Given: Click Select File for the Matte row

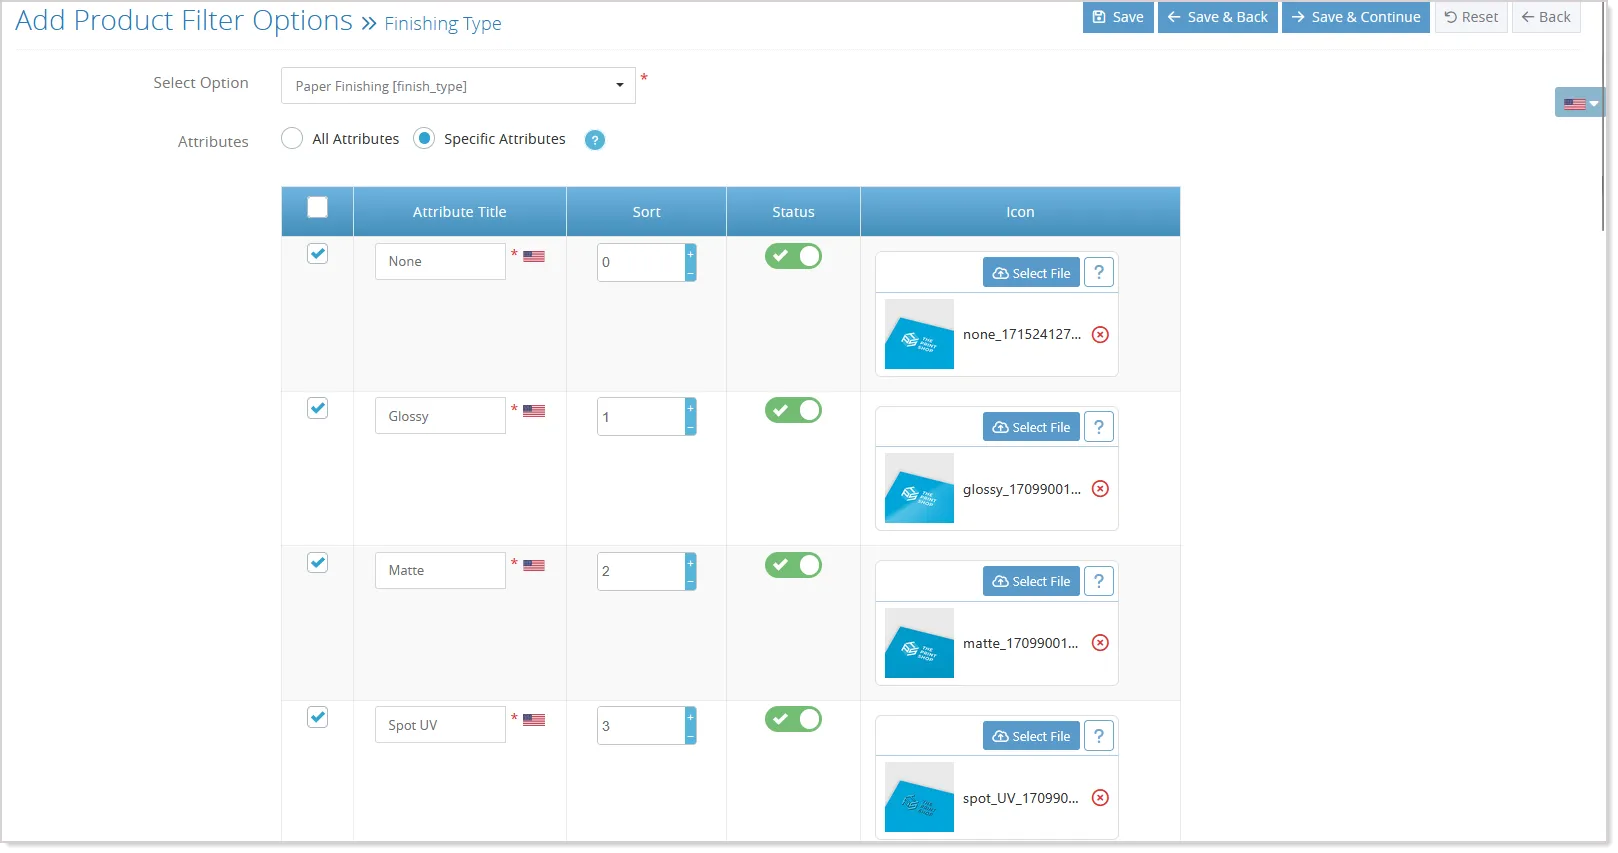Looking at the screenshot, I should tap(1031, 582).
